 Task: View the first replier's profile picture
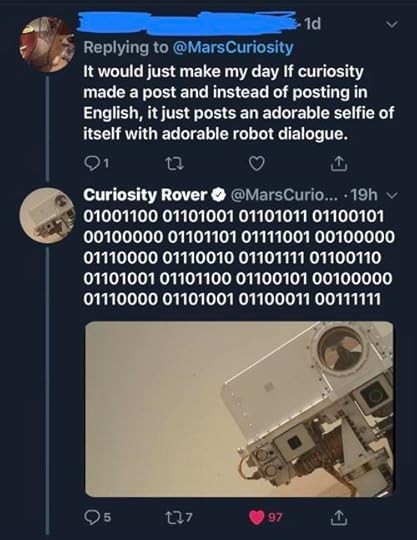tap(47, 44)
